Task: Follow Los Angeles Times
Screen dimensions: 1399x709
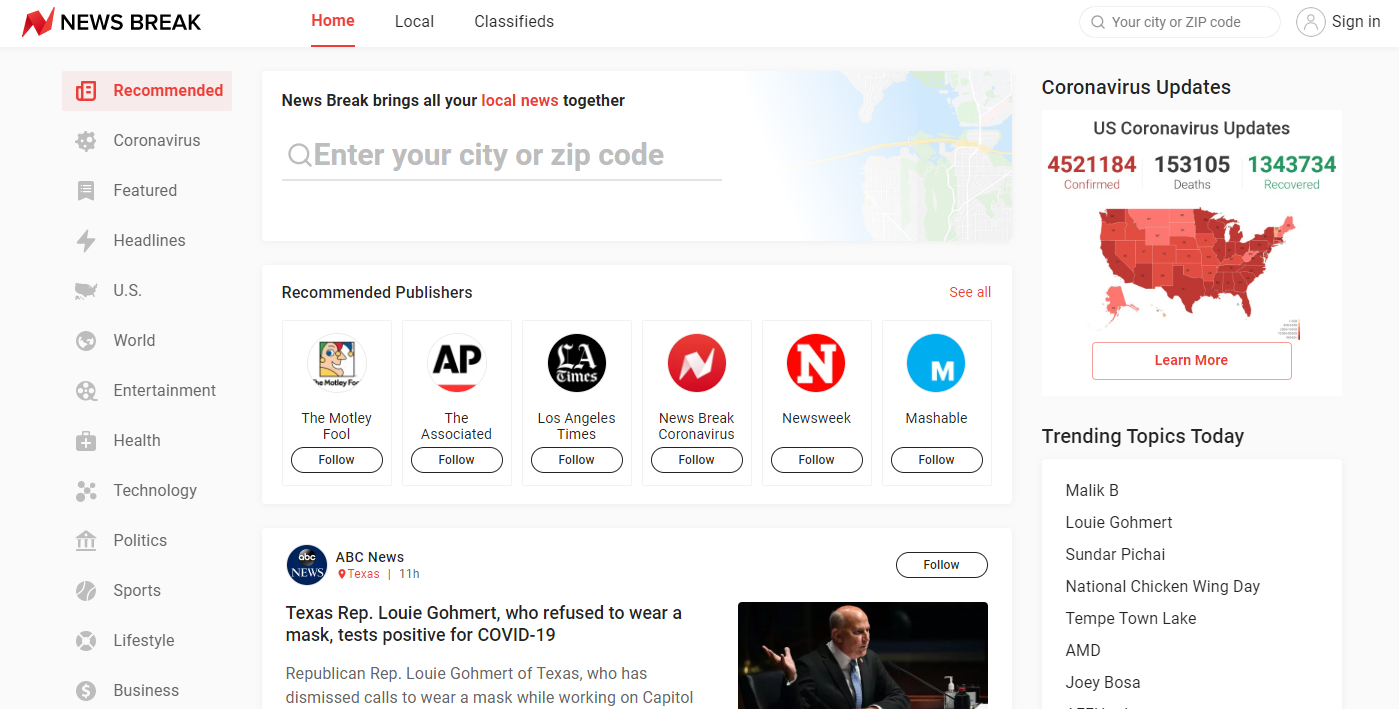Action: point(577,460)
